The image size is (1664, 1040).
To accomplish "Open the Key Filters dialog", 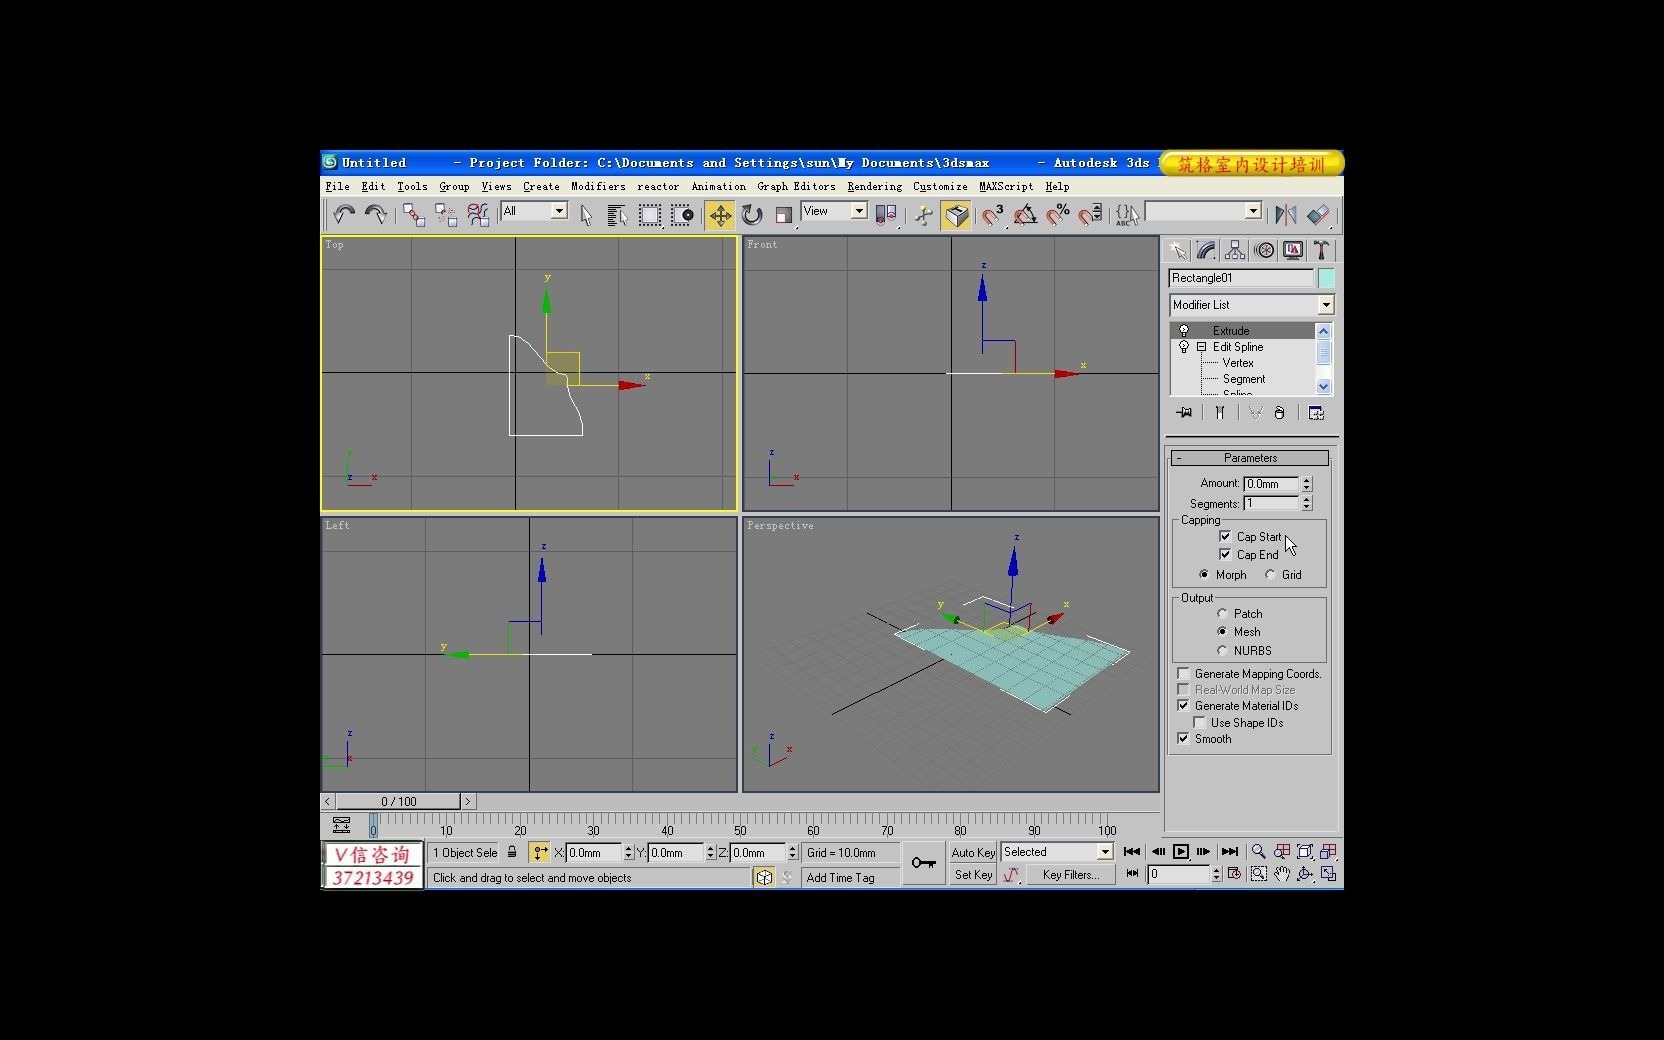I will point(1070,875).
